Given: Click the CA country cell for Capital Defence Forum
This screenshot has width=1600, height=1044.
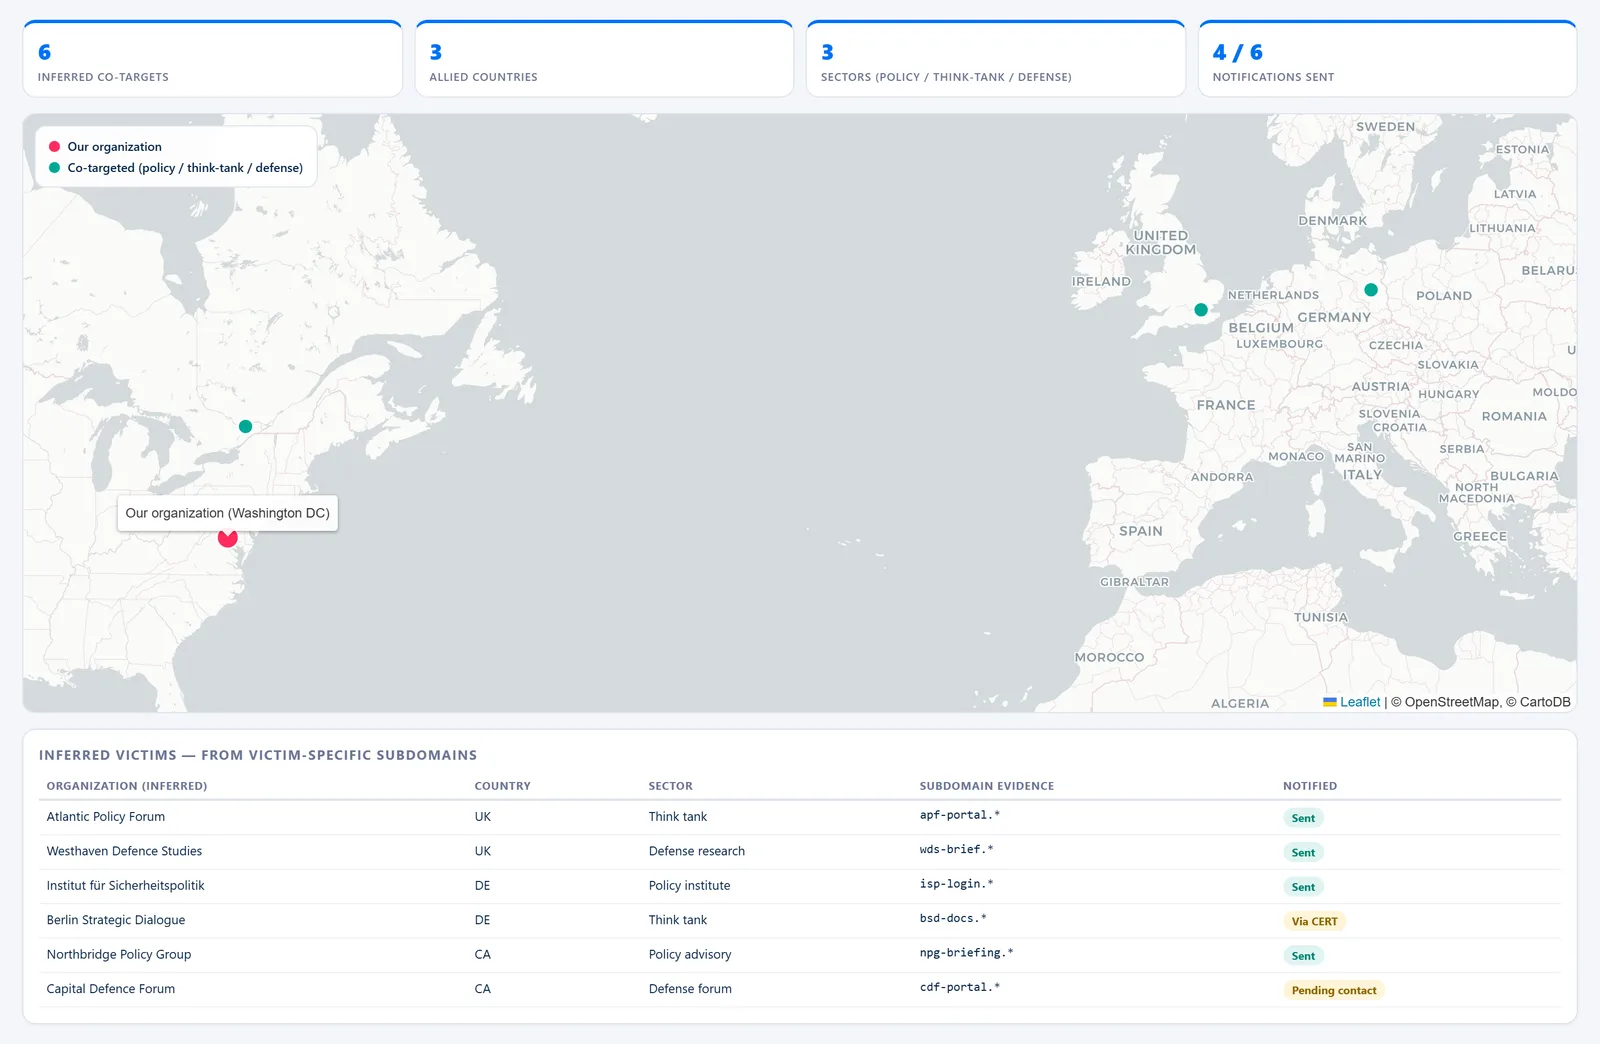Looking at the screenshot, I should tap(483, 989).
